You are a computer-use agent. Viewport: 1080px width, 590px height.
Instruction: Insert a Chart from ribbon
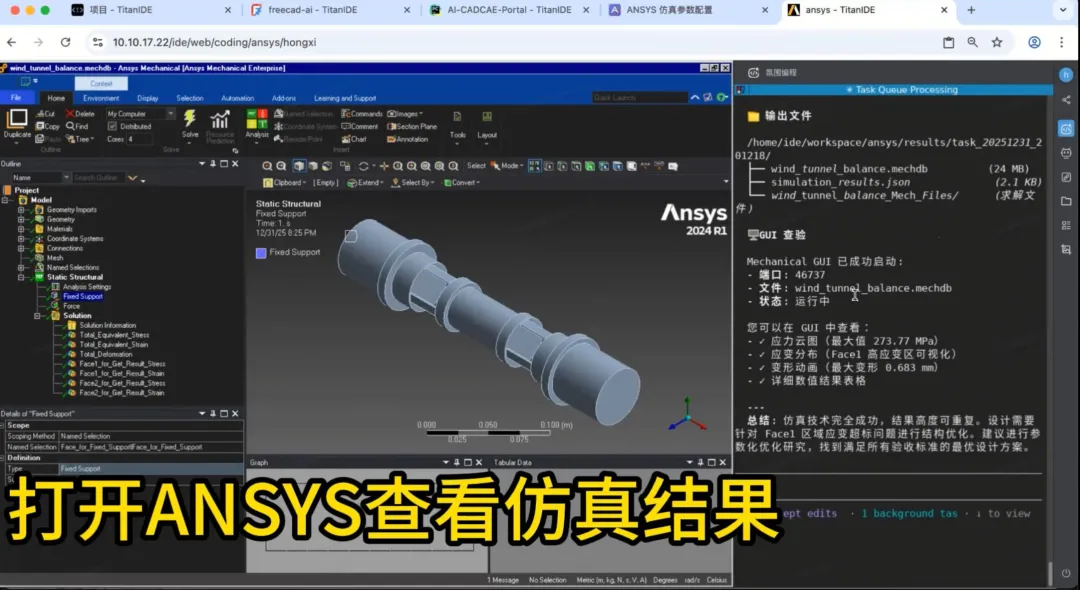(x=355, y=139)
